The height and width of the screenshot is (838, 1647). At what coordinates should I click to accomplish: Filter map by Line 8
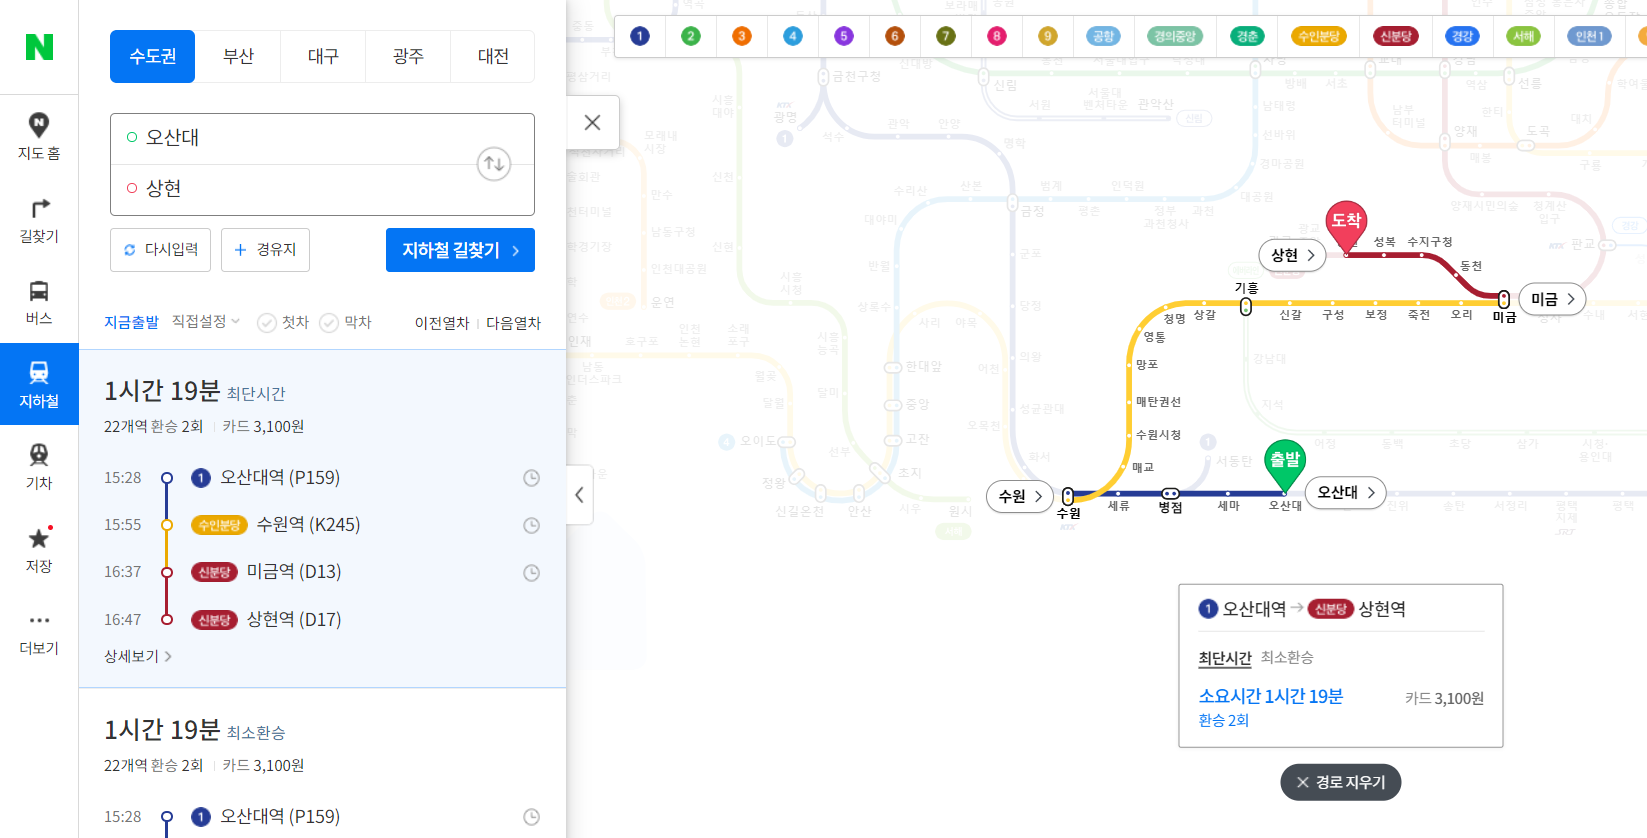pos(997,36)
